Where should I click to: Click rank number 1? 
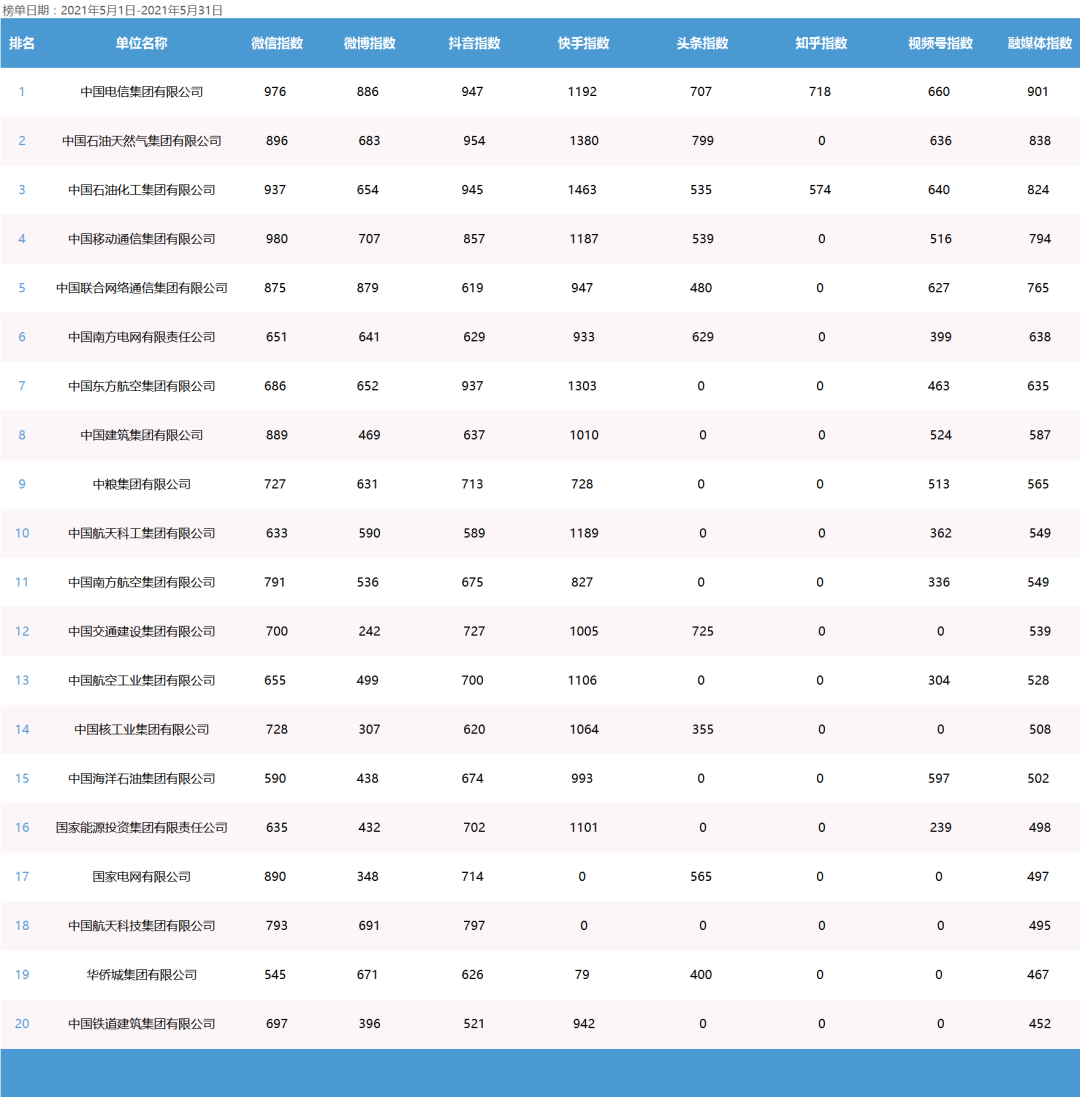[22, 92]
